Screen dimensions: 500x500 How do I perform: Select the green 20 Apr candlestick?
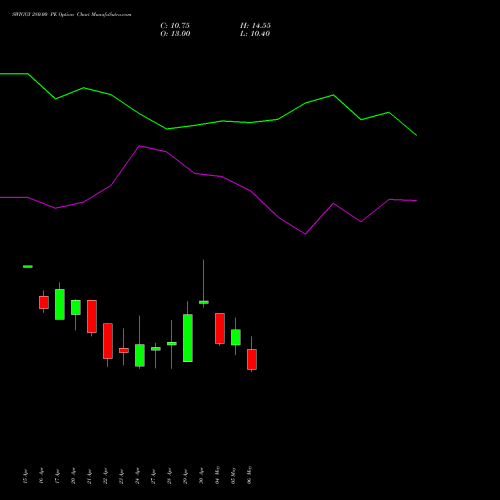[76, 307]
